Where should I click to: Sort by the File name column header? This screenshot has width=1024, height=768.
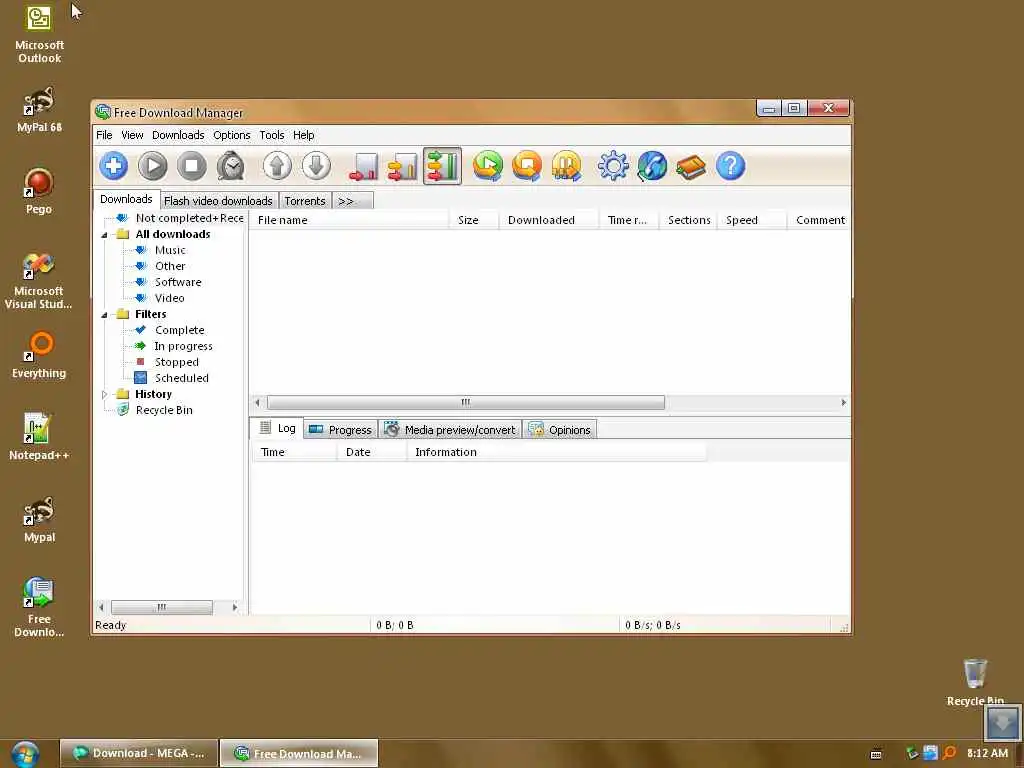(349, 220)
